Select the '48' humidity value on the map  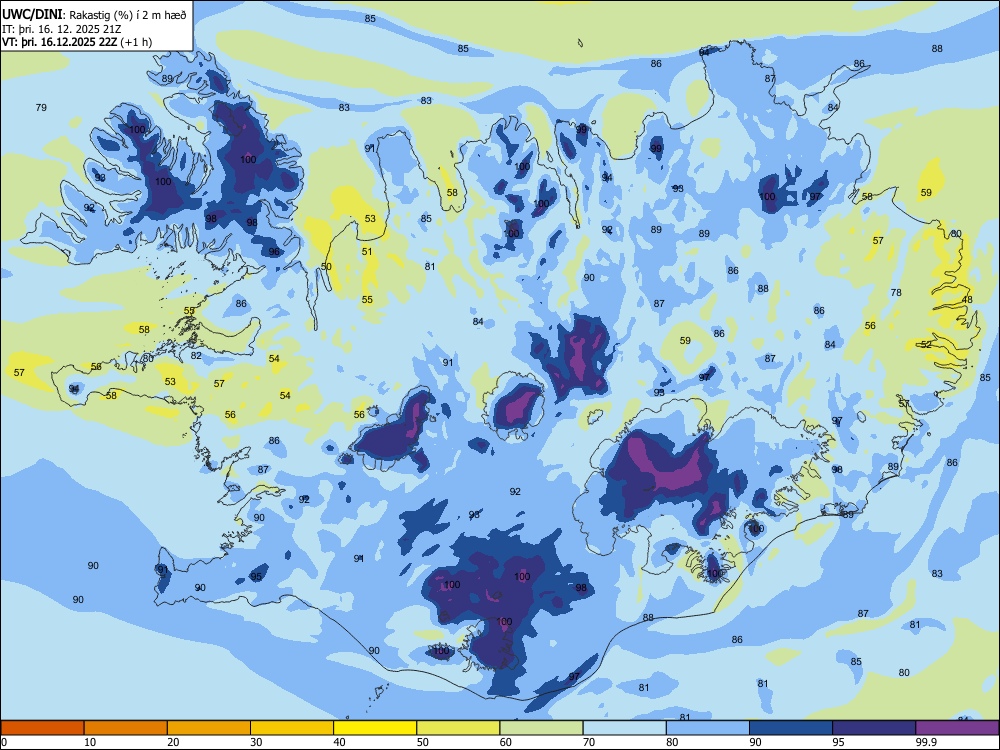967,300
